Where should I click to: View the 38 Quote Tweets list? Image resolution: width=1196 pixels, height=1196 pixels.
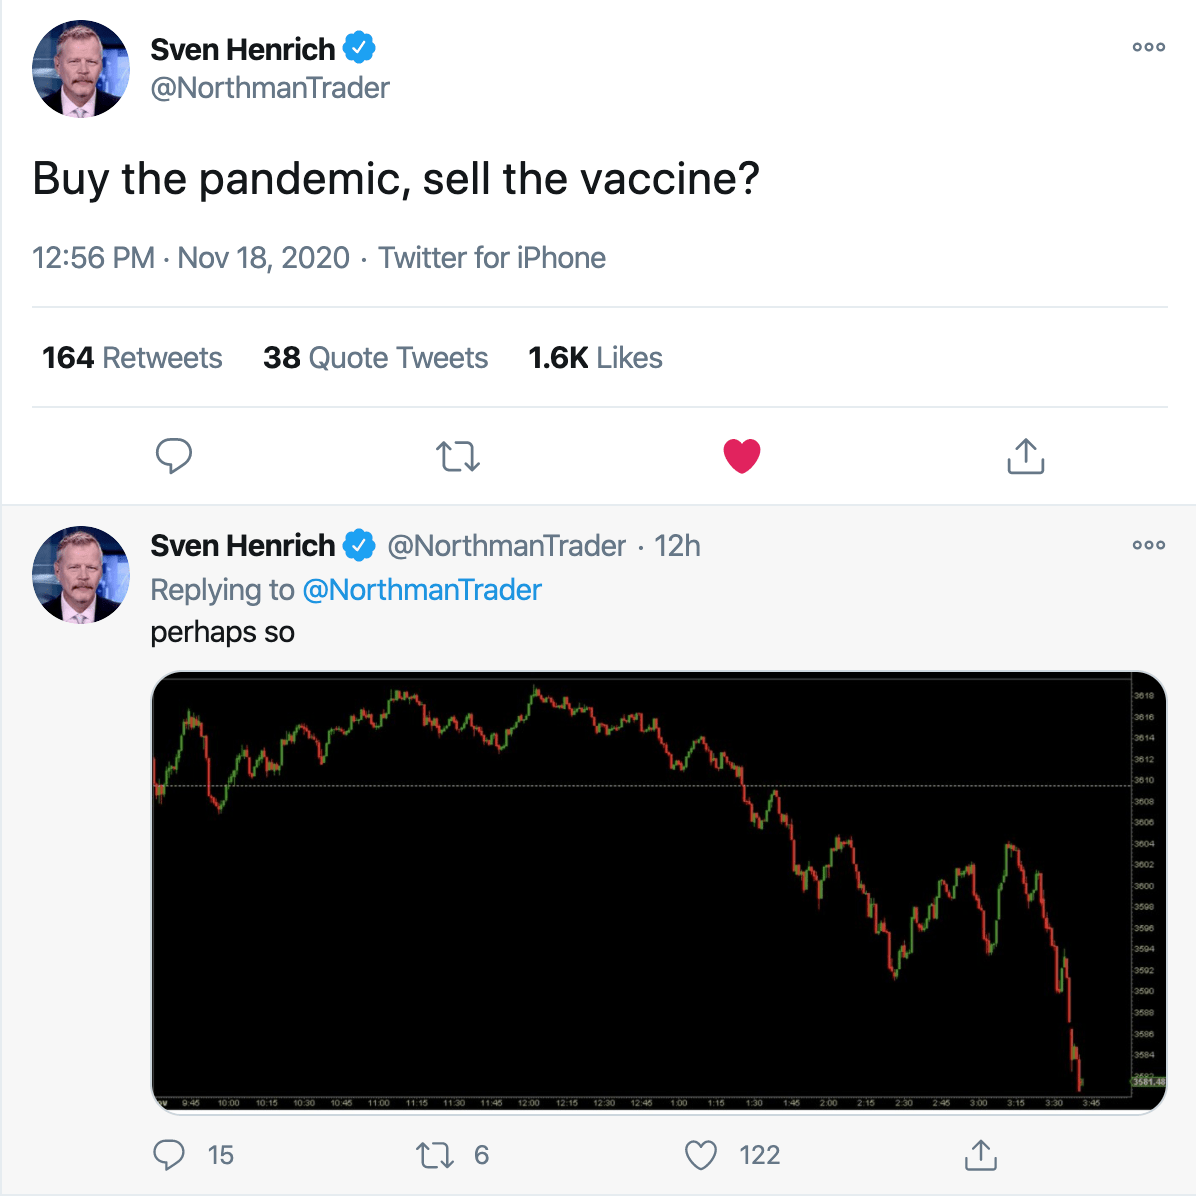point(375,358)
